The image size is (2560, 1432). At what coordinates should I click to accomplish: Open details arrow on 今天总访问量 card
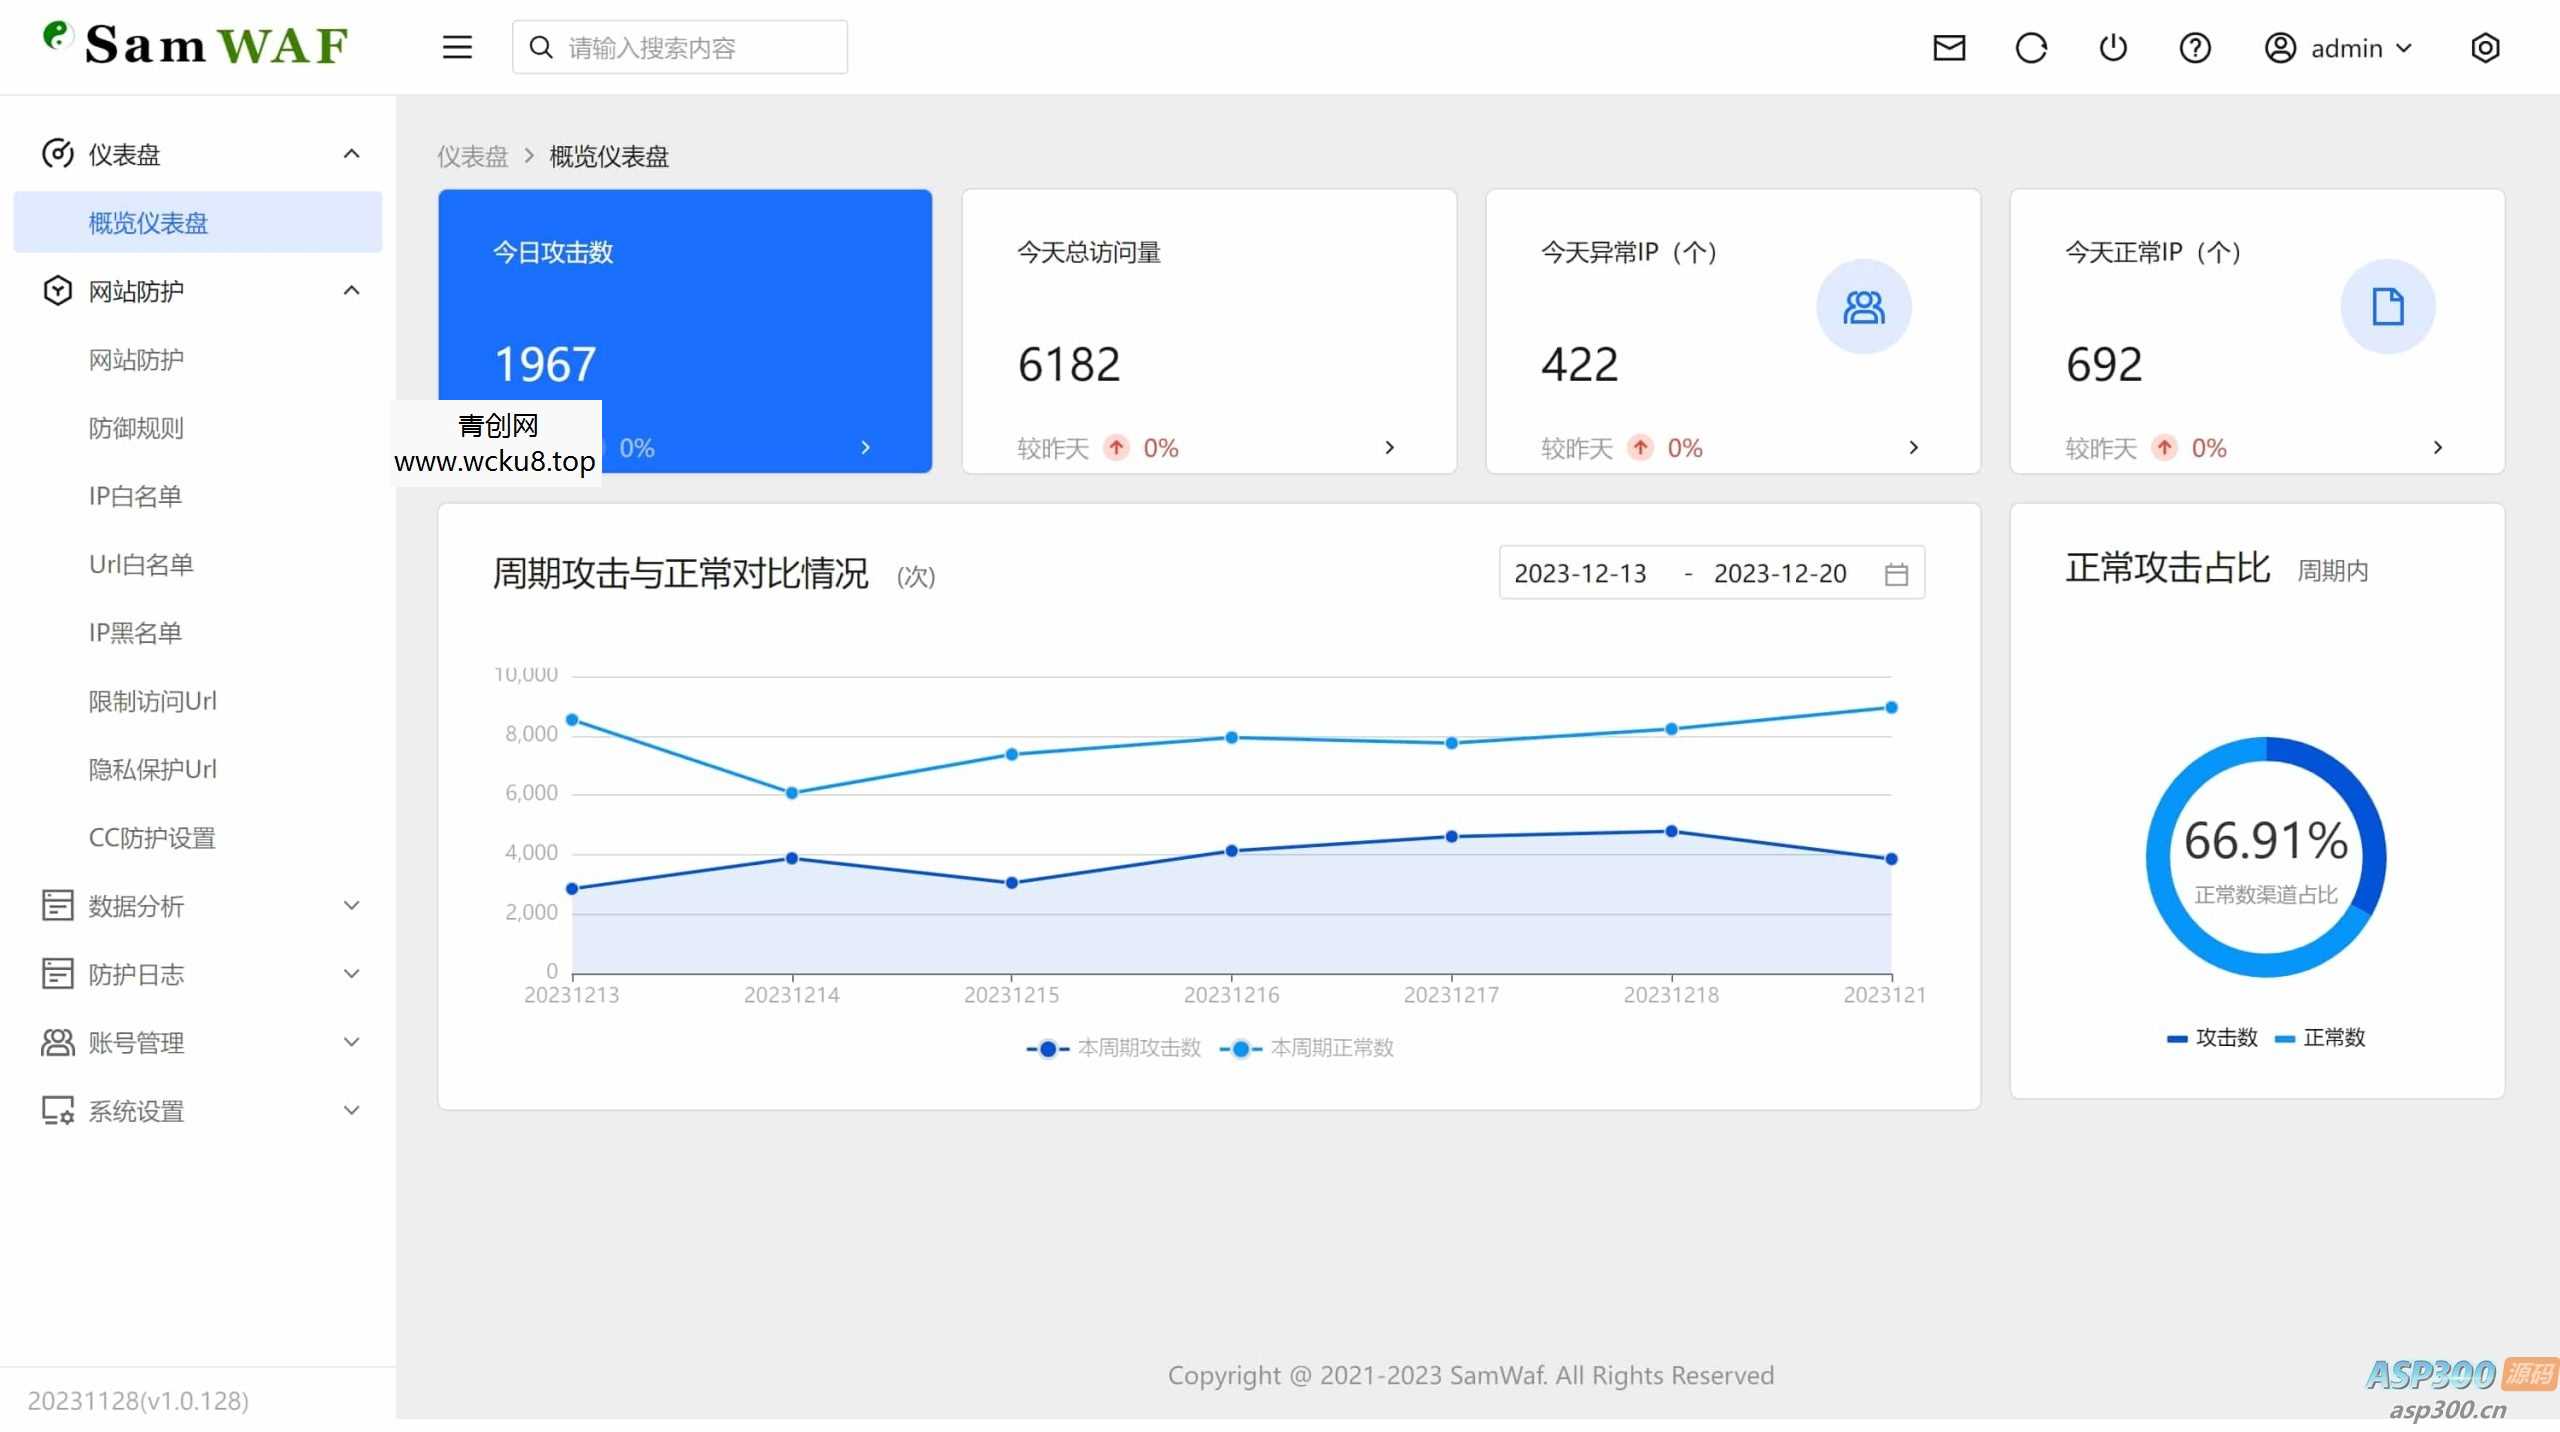1390,447
